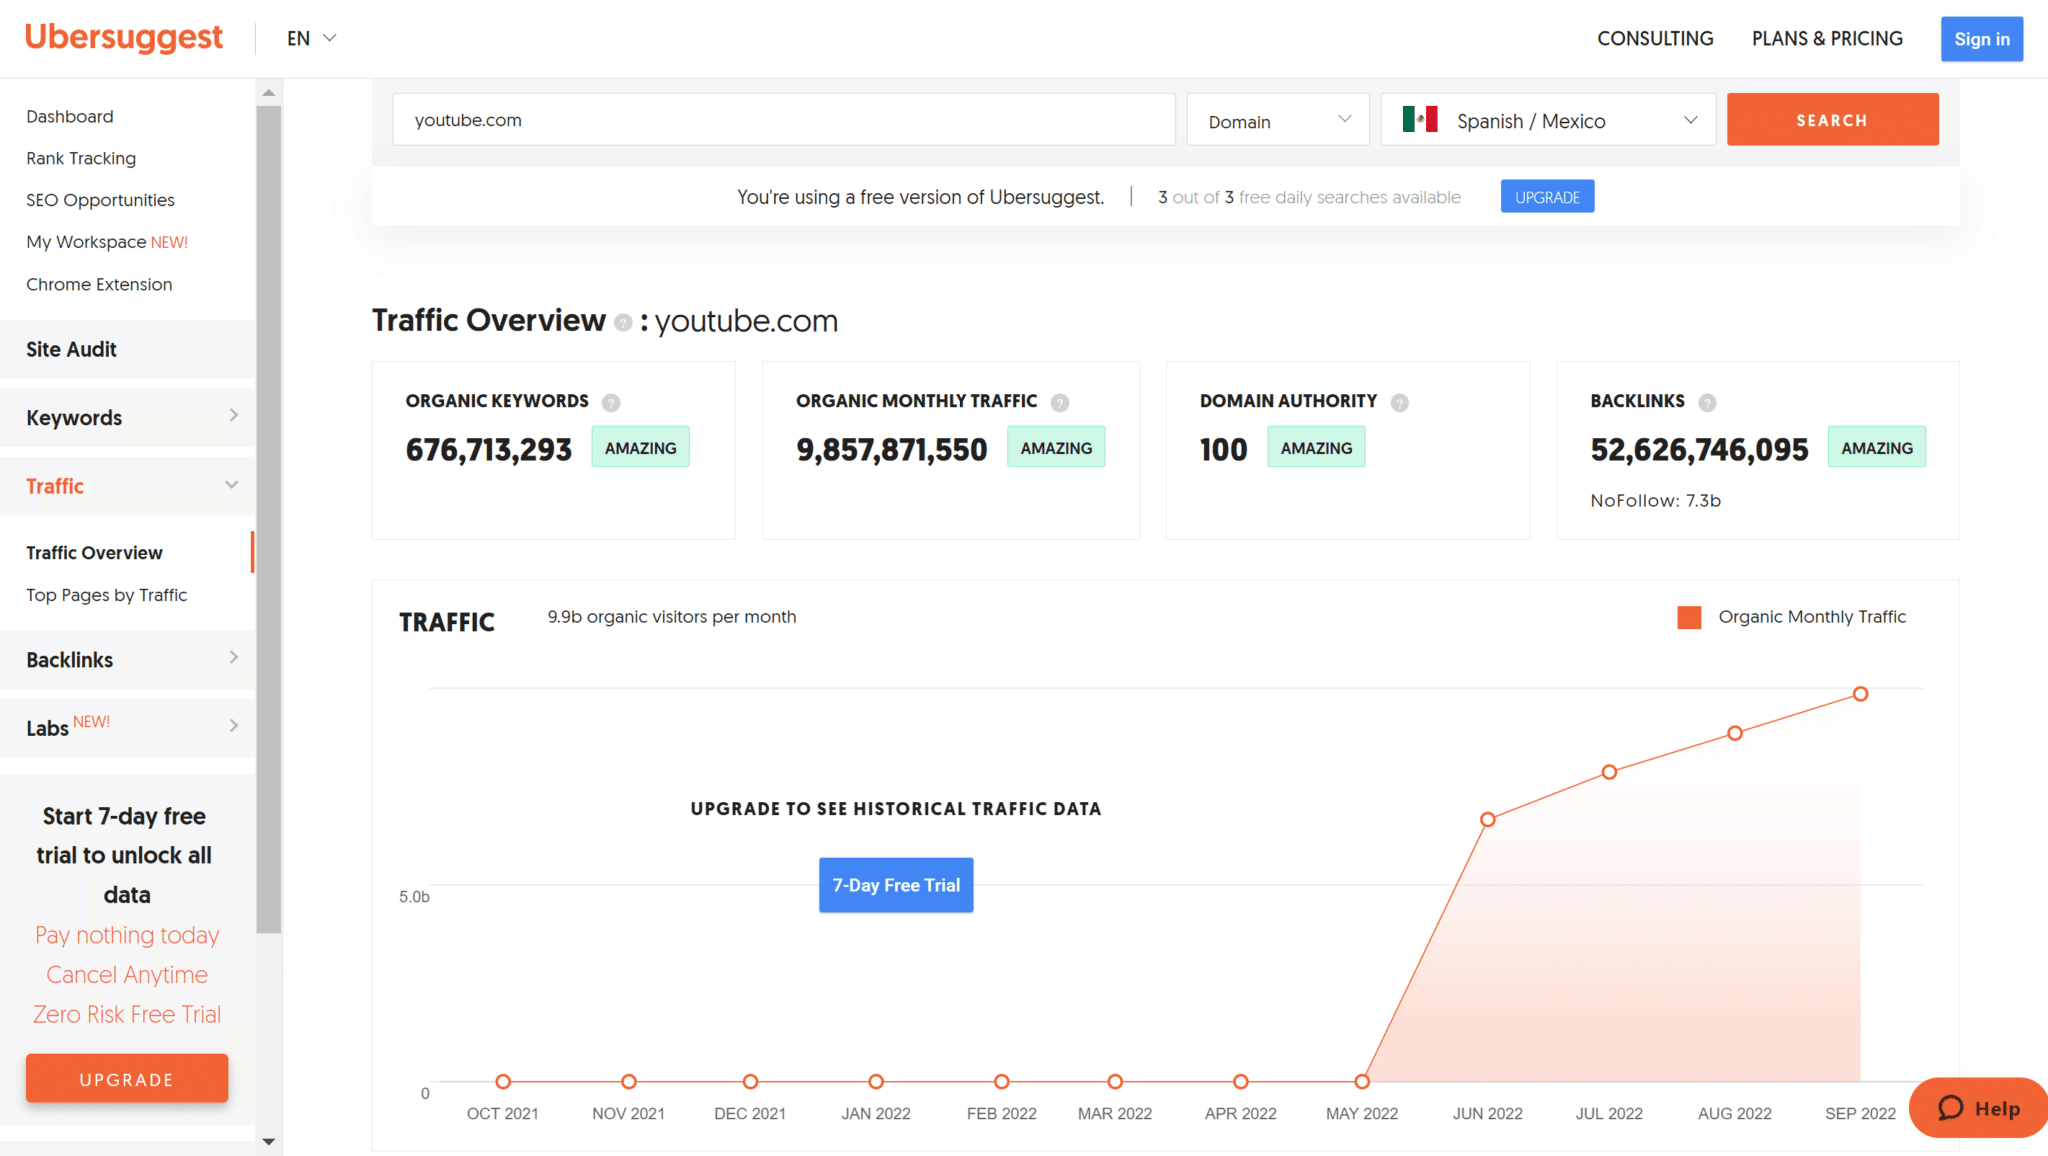2048x1156 pixels.
Task: Click the Organic Monthly Traffic legend swatch
Action: coord(1690,617)
